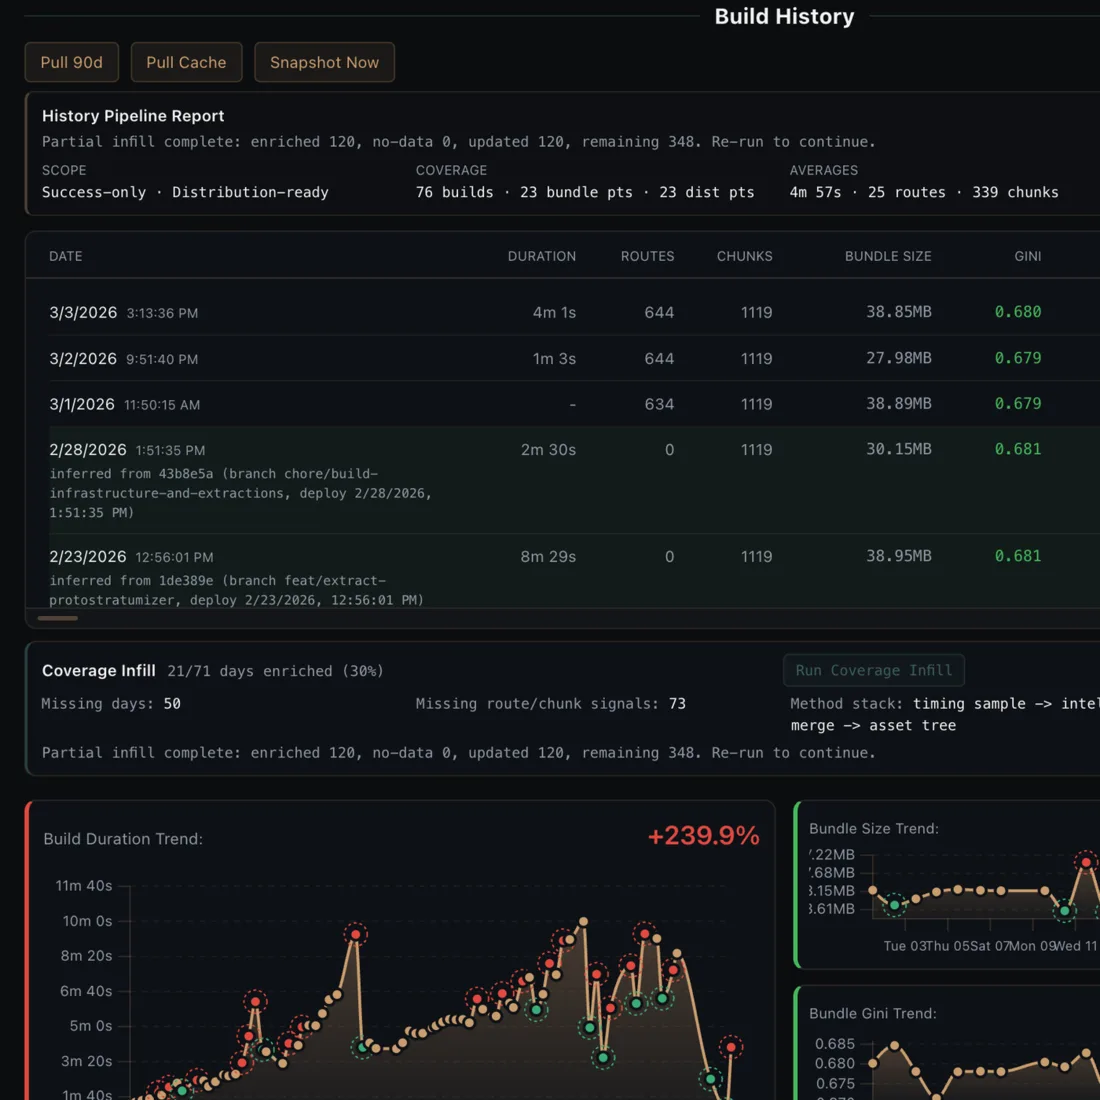This screenshot has width=1100, height=1100.
Task: Click the 1m 3s duration value
Action: [x=554, y=358]
